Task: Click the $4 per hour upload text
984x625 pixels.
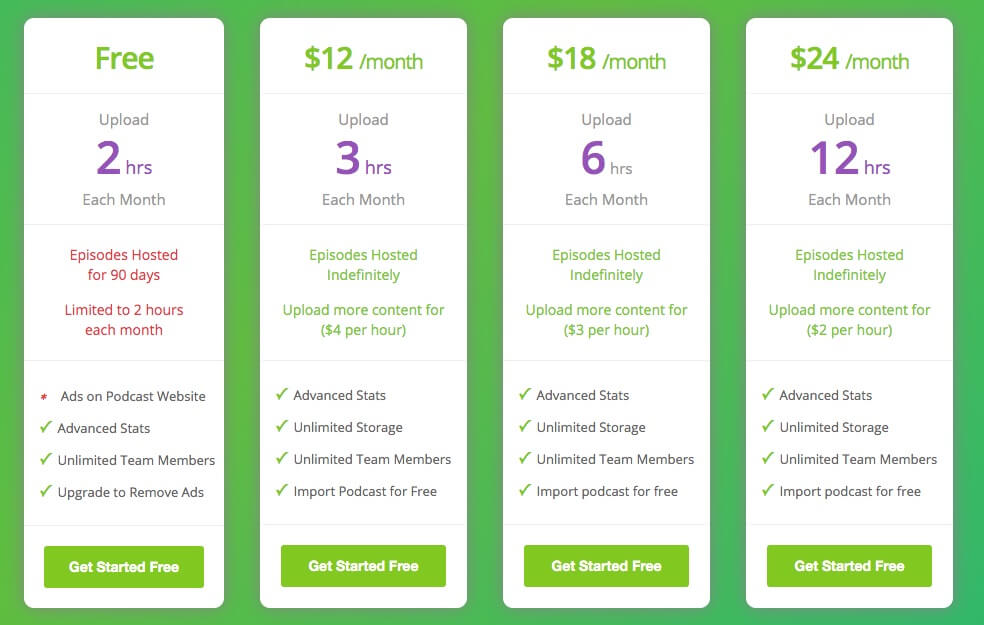Action: [x=363, y=330]
